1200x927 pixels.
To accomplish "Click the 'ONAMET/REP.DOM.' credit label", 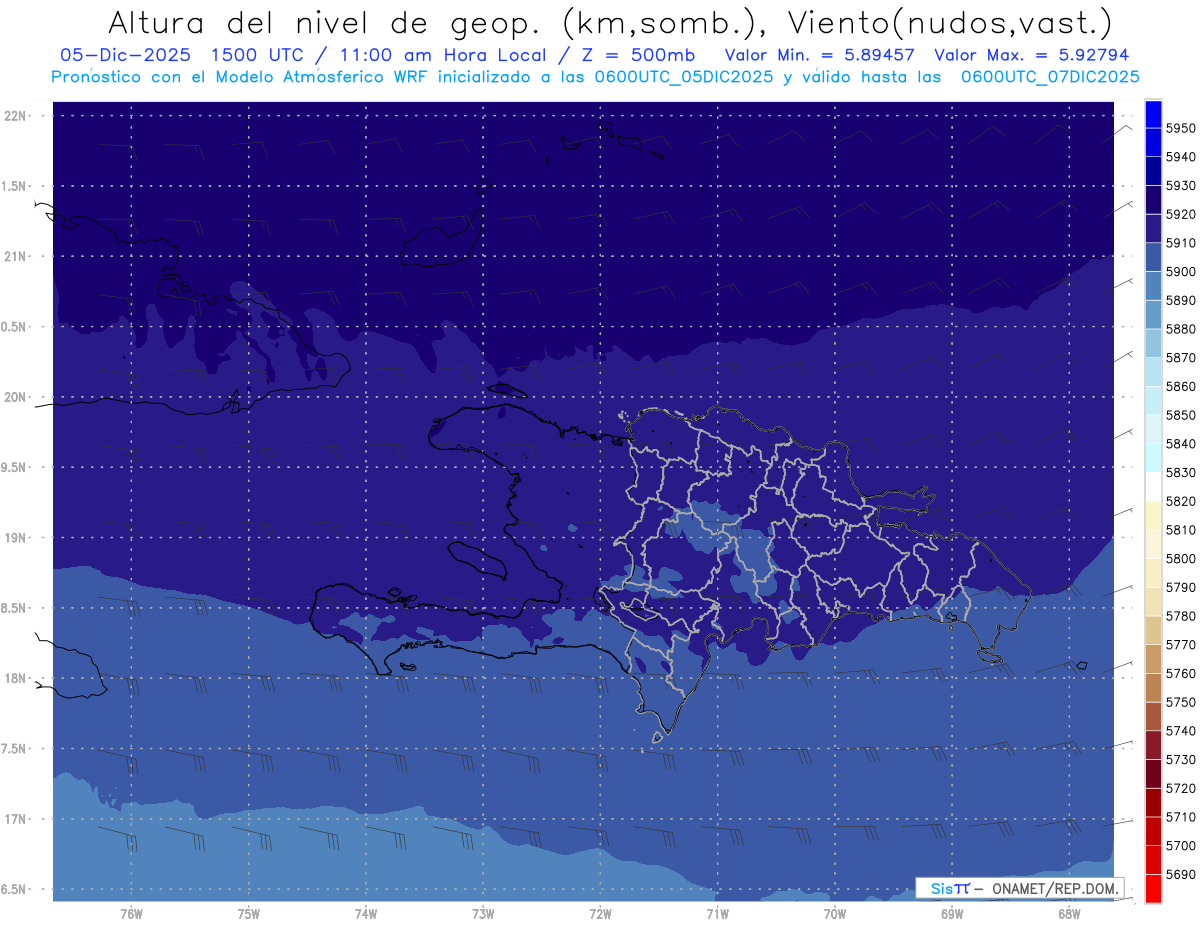I will pyautogui.click(x=1054, y=888).
